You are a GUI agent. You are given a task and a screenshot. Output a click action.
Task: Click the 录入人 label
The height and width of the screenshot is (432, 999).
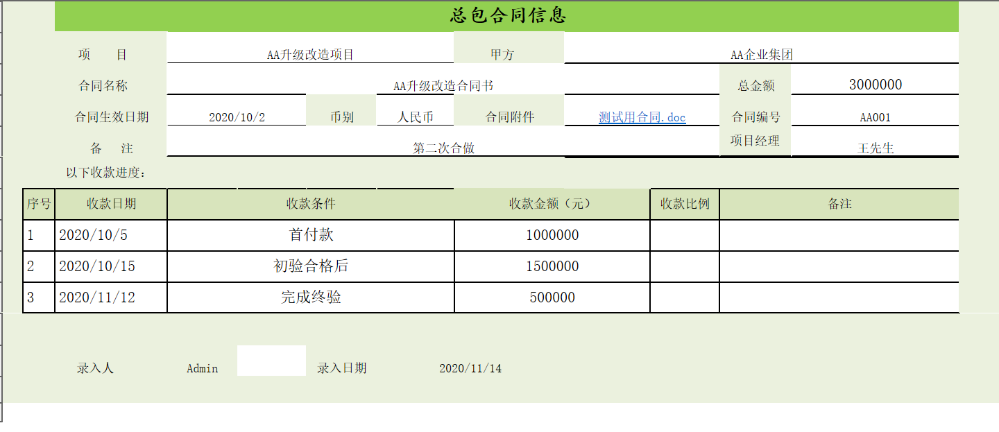pyautogui.click(x=96, y=368)
